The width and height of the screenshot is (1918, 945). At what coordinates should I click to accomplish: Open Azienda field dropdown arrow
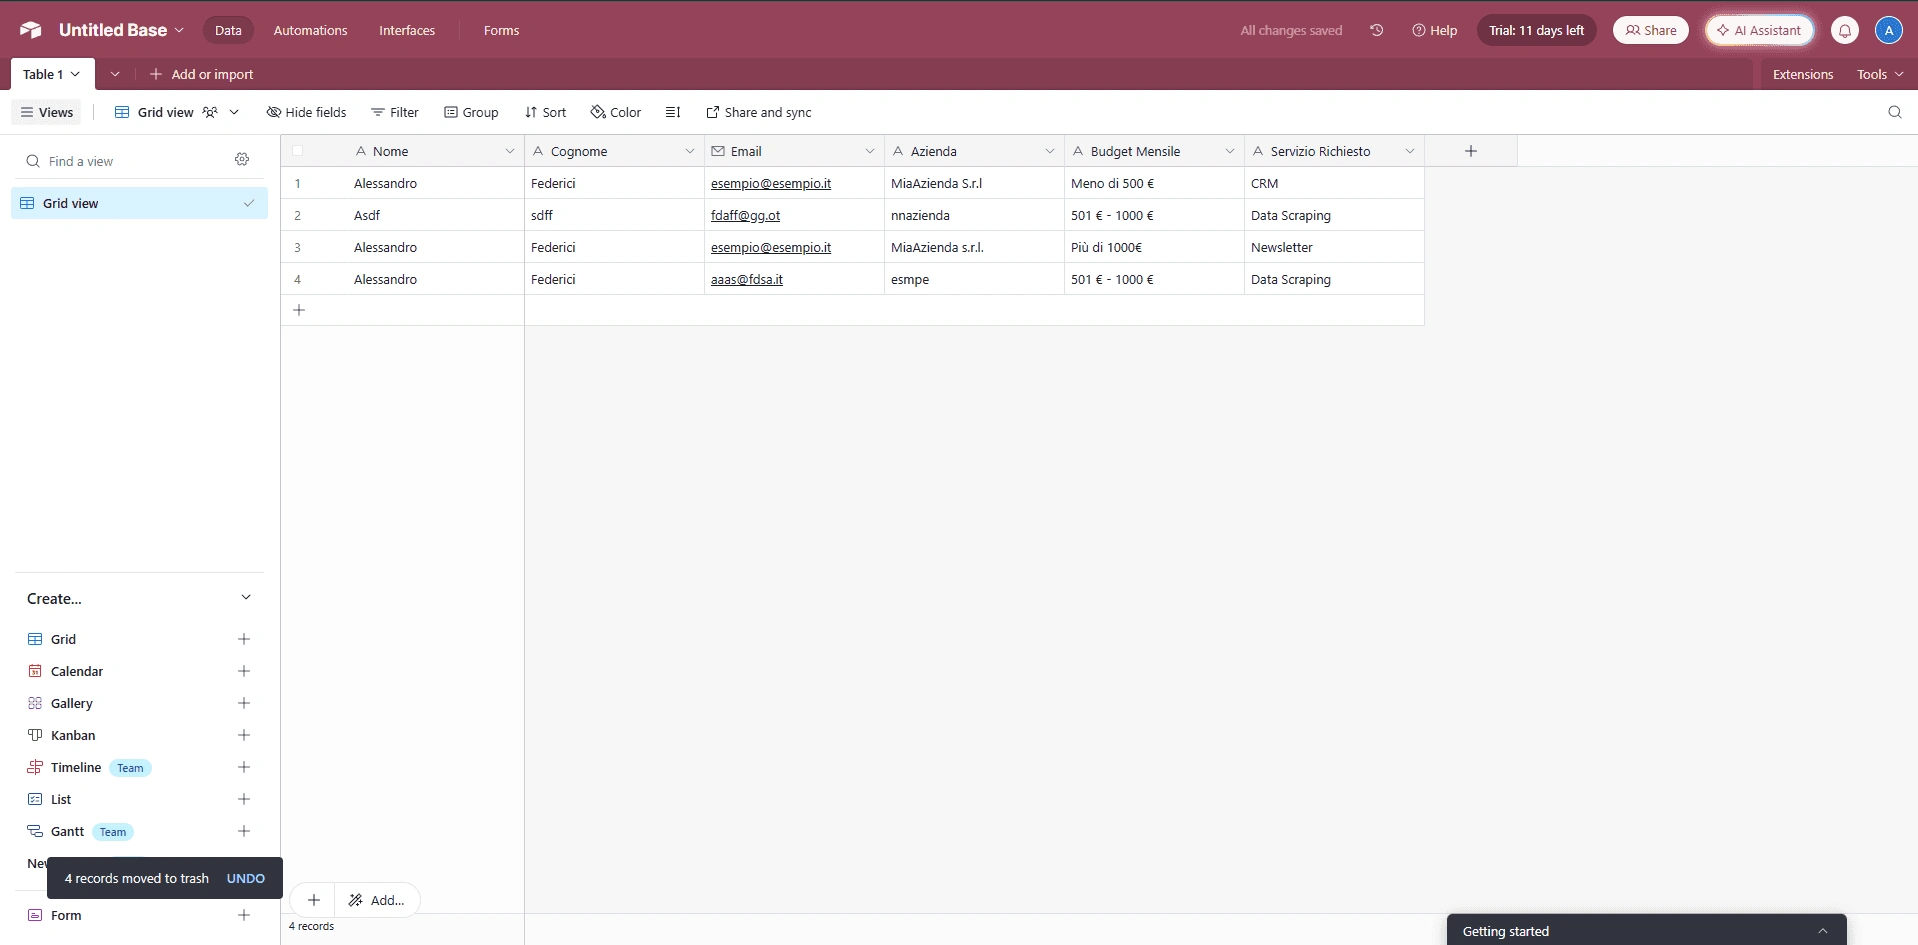coord(1050,151)
